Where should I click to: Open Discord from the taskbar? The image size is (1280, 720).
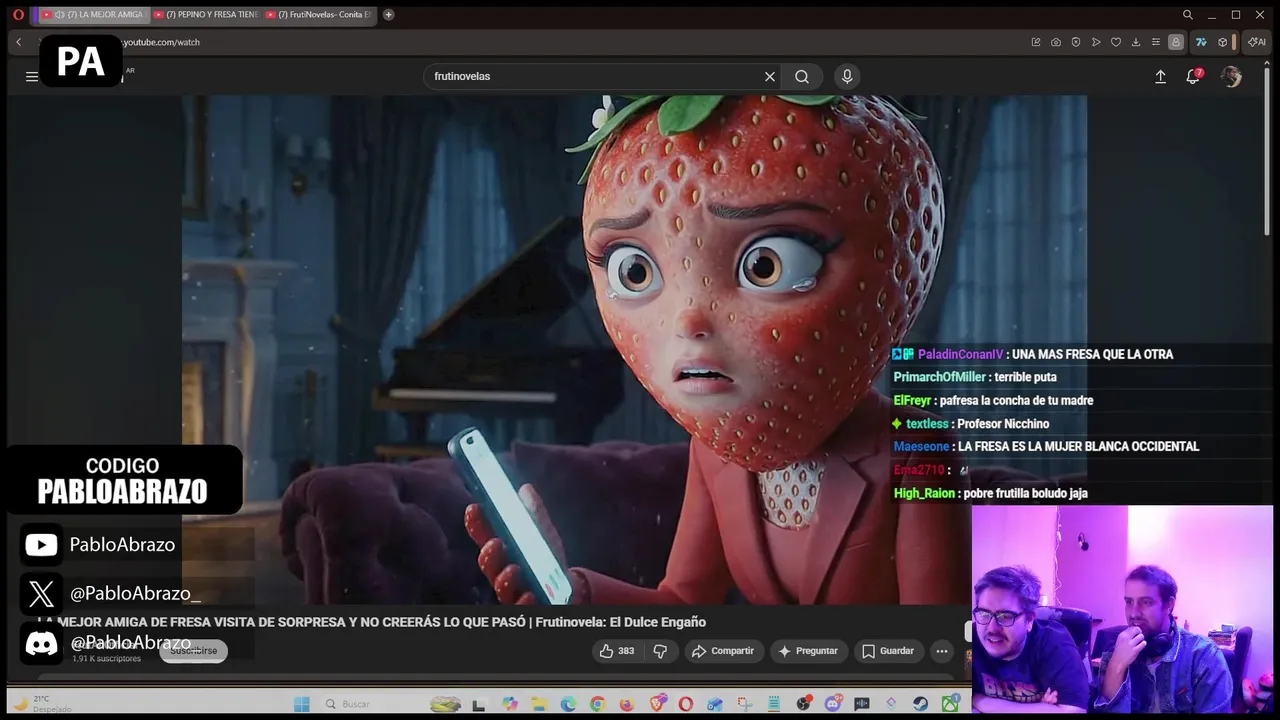[833, 704]
